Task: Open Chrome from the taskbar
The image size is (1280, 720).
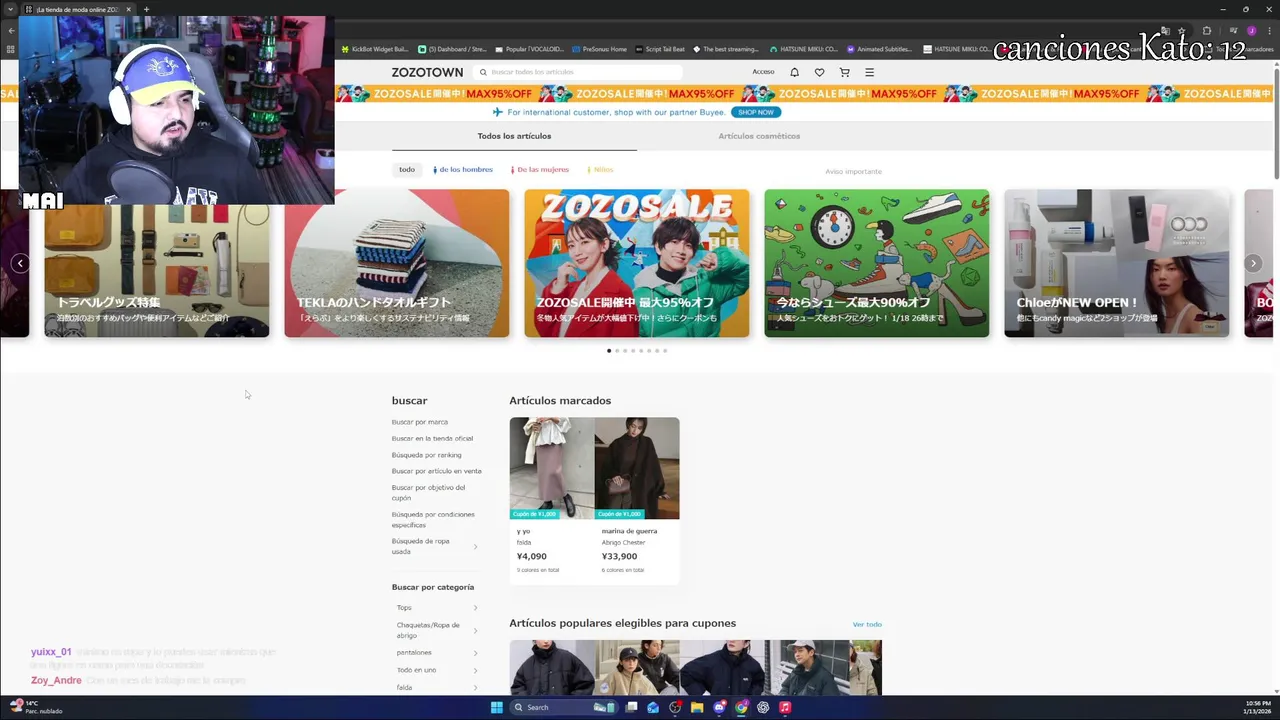Action: point(741,707)
